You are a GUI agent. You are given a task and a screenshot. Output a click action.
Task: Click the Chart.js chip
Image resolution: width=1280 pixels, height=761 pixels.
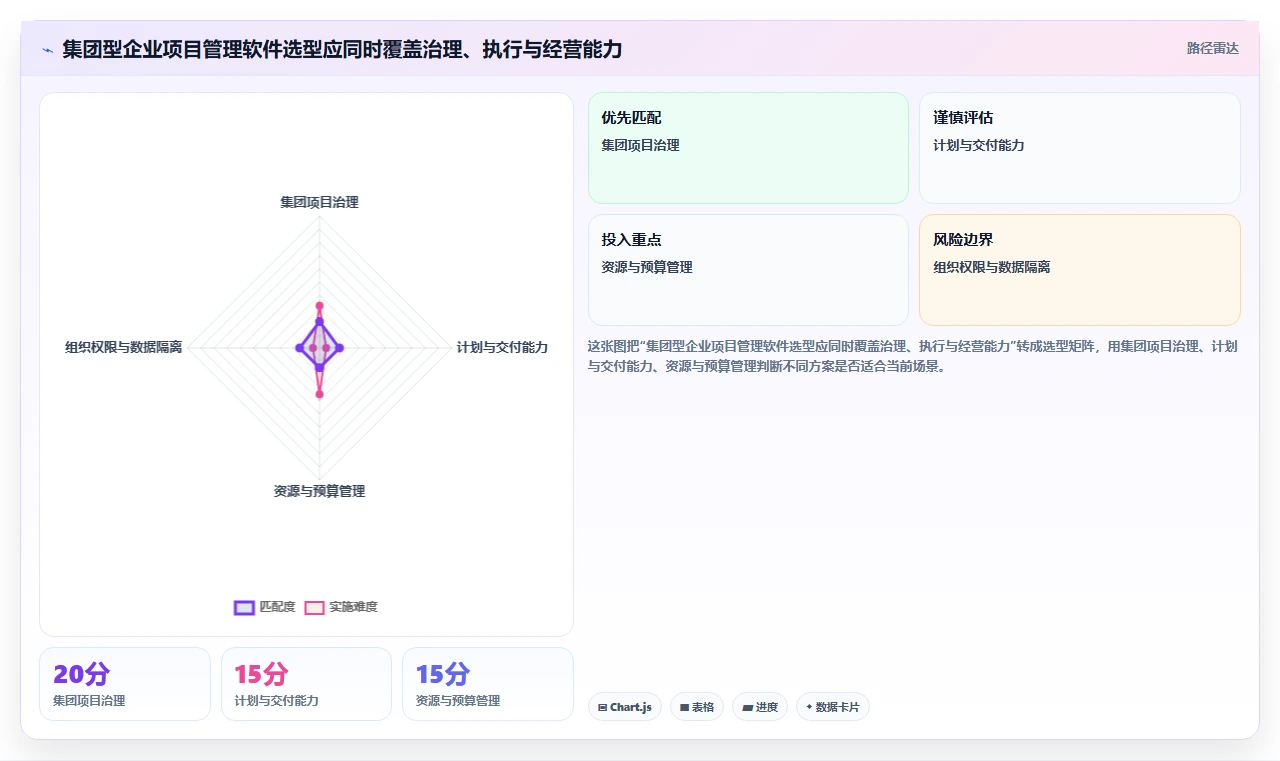625,707
